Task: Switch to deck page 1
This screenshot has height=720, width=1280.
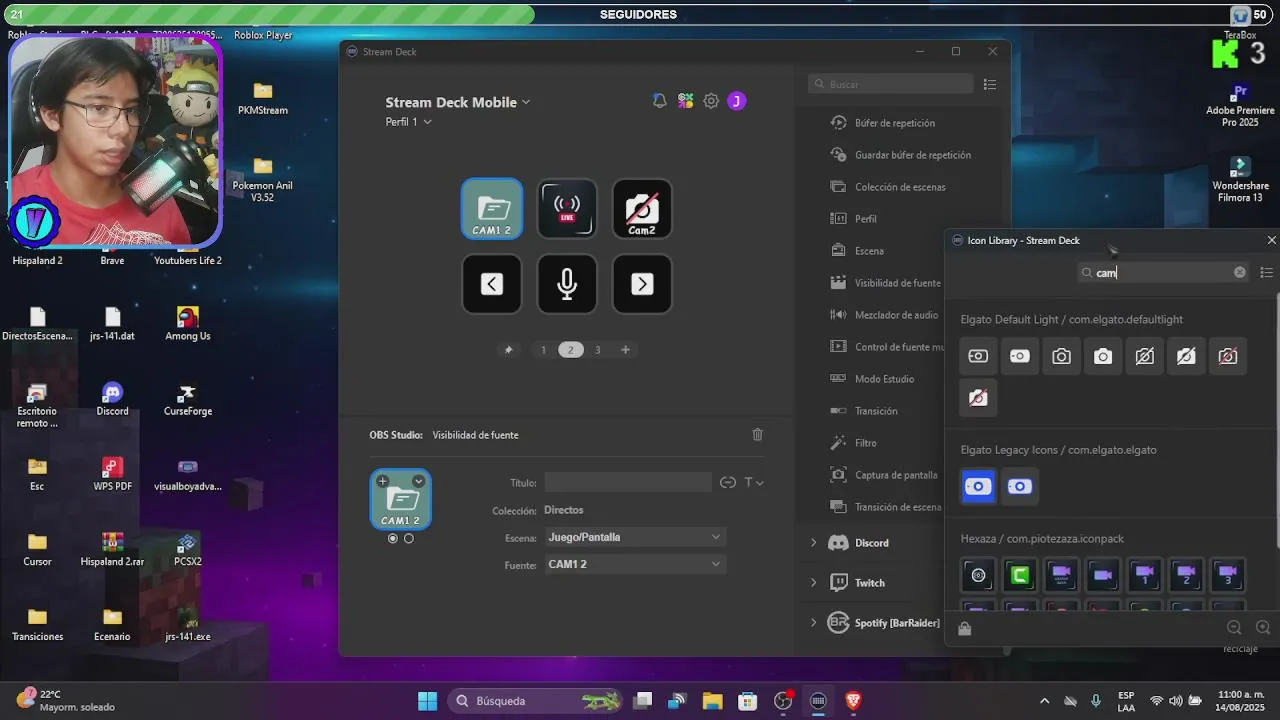Action: tap(543, 350)
